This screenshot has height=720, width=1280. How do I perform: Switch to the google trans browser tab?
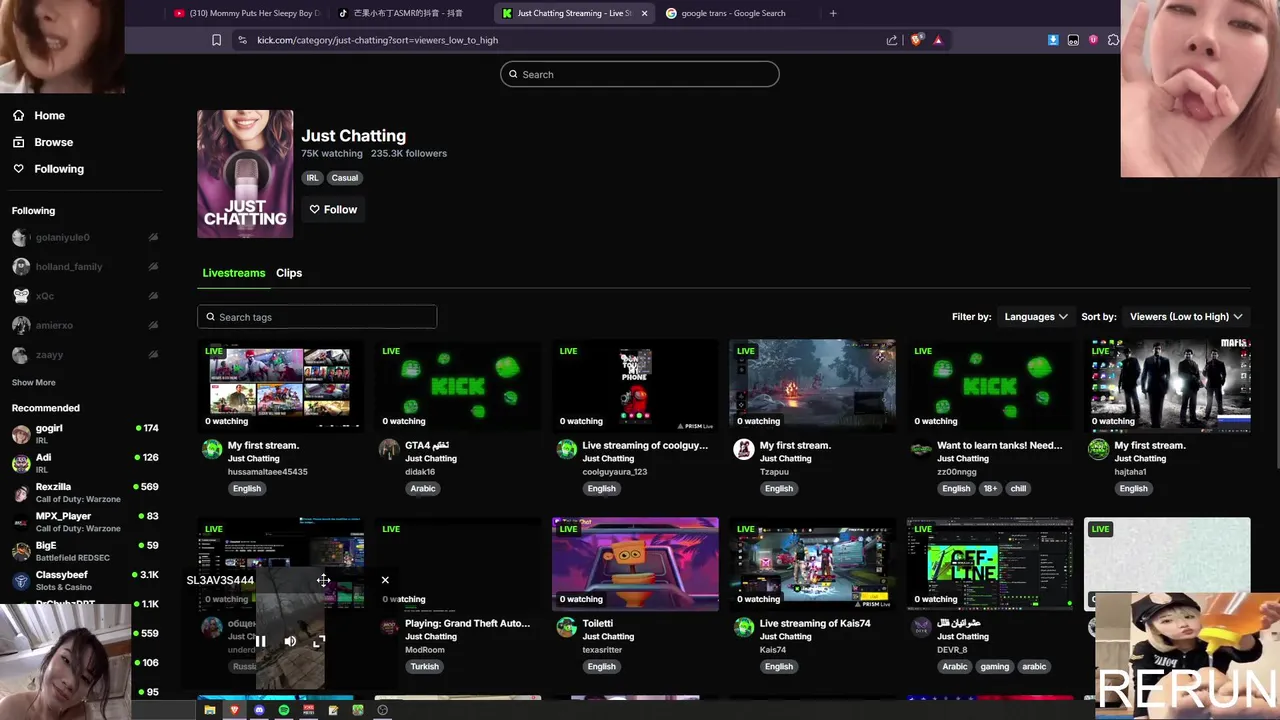point(735,13)
